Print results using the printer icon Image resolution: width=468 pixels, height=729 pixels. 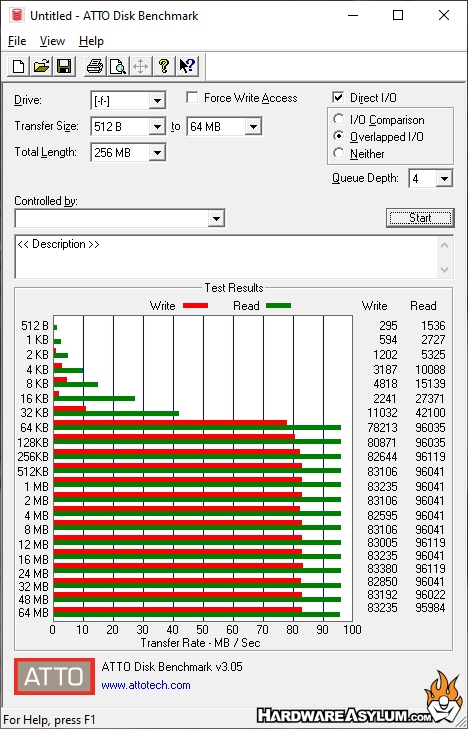[95, 66]
